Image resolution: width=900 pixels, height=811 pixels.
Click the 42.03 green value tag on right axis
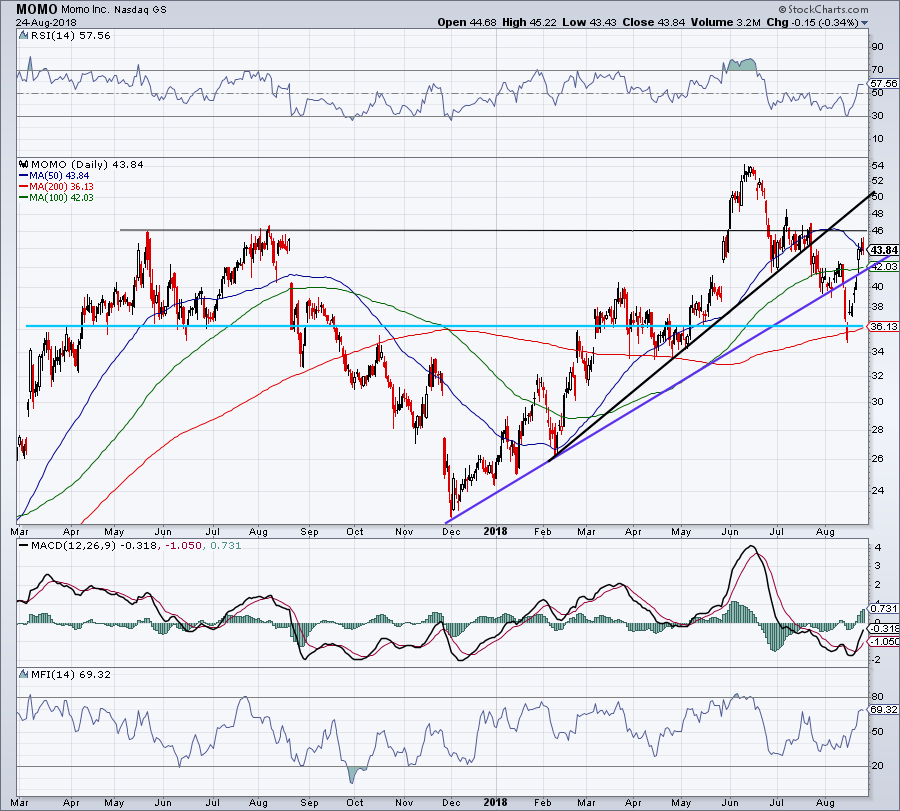point(885,267)
